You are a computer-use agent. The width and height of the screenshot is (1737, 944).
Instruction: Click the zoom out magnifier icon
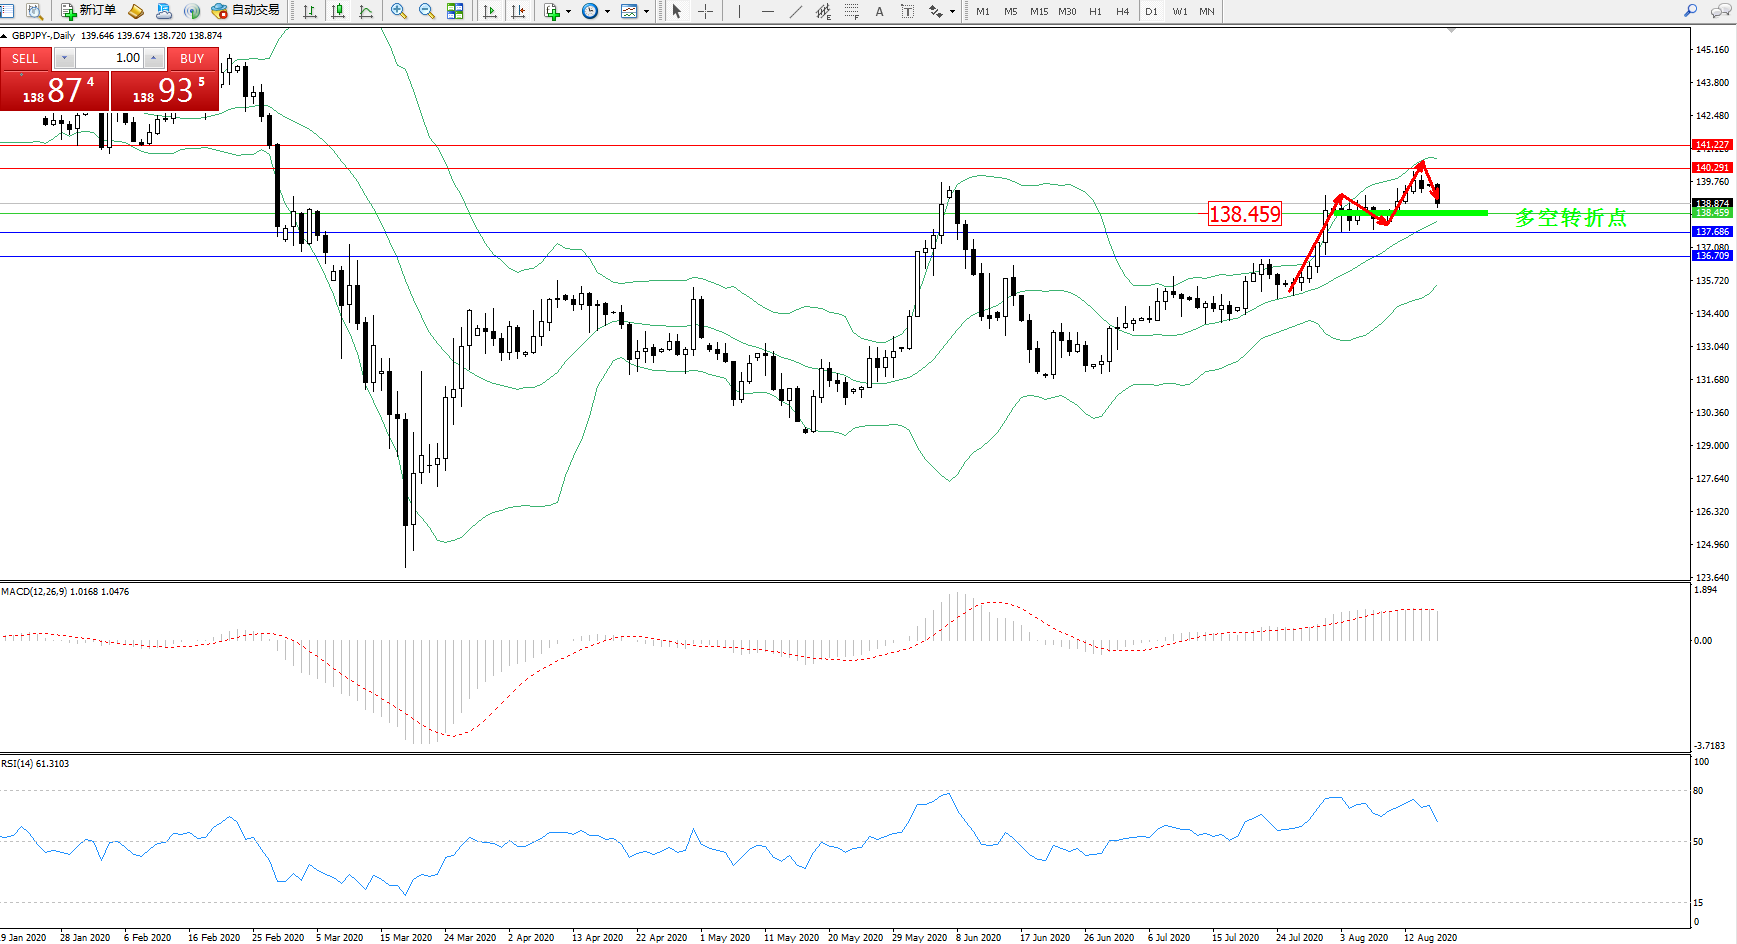427,11
